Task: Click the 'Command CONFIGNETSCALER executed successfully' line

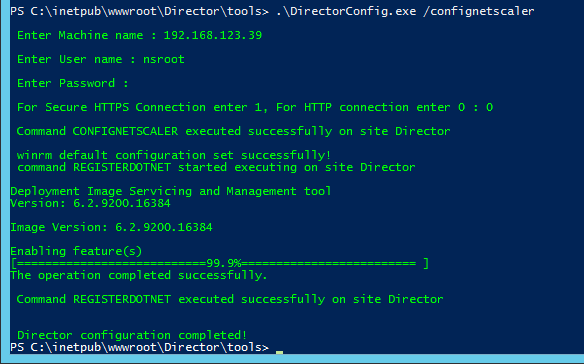Action: pyautogui.click(x=234, y=131)
